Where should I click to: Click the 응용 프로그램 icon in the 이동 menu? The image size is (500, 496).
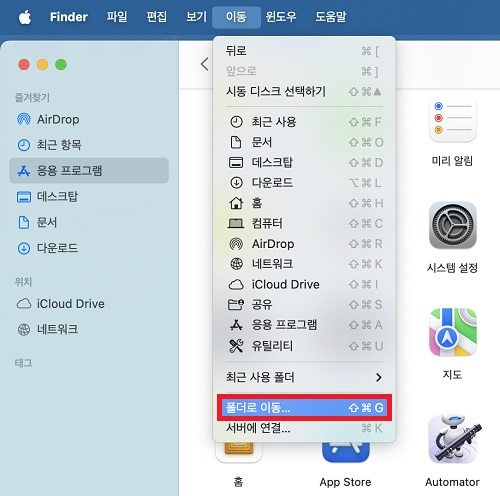coord(236,325)
